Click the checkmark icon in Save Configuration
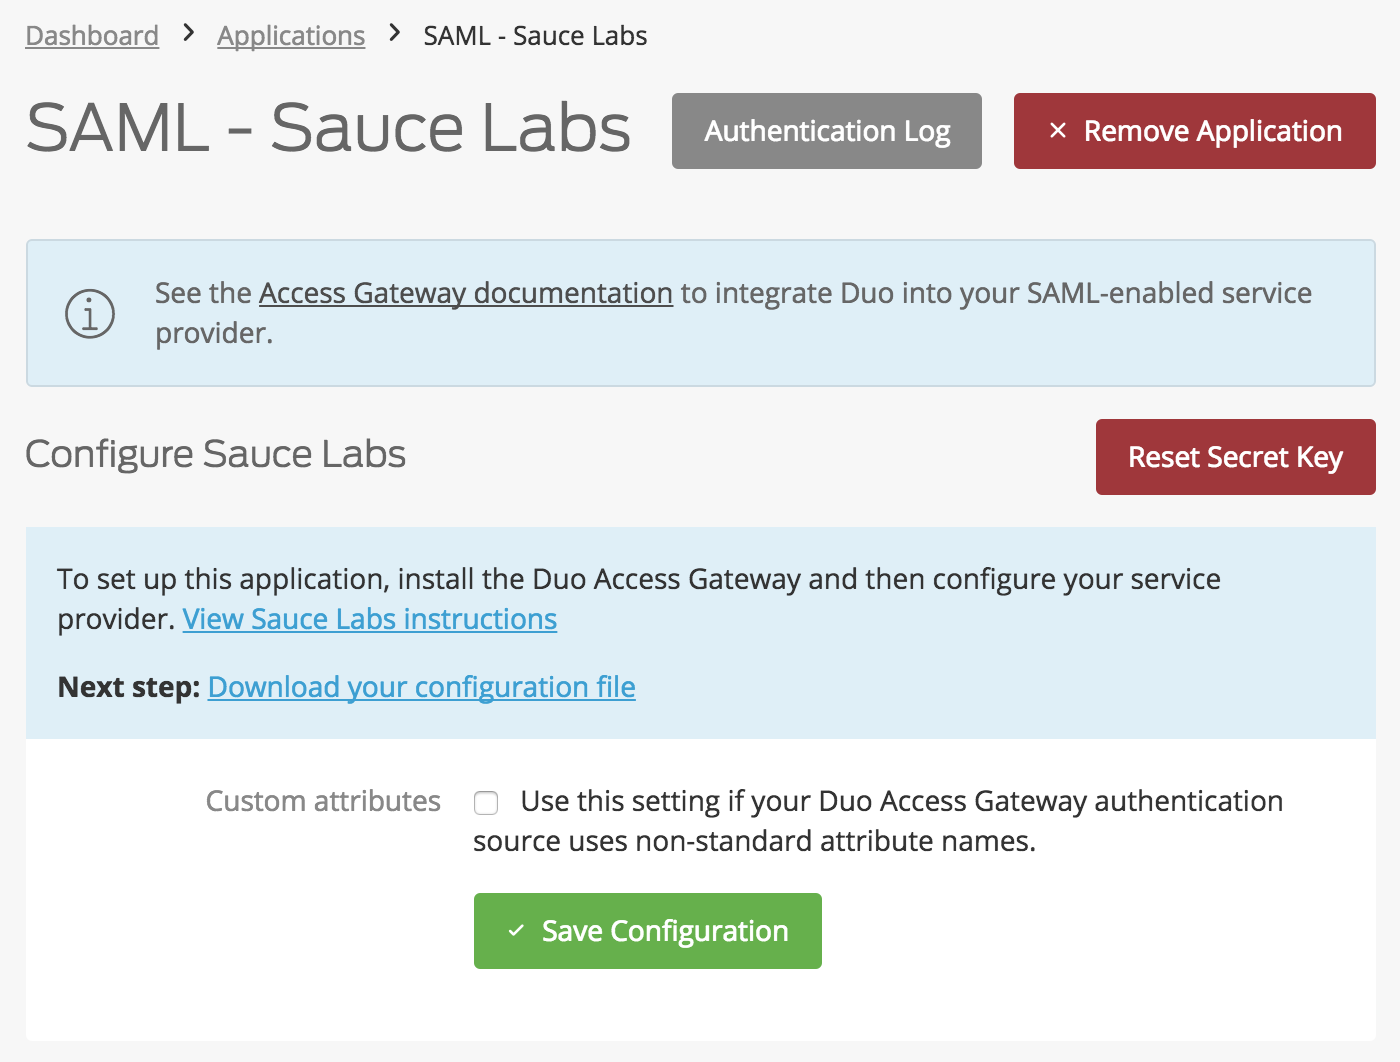 click(x=516, y=930)
